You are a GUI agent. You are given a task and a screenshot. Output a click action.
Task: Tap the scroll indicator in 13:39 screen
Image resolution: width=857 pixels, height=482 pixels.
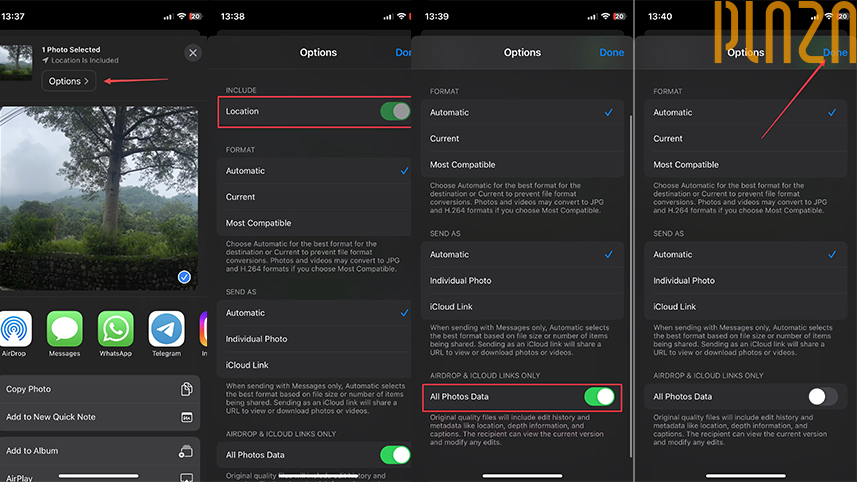point(631,286)
